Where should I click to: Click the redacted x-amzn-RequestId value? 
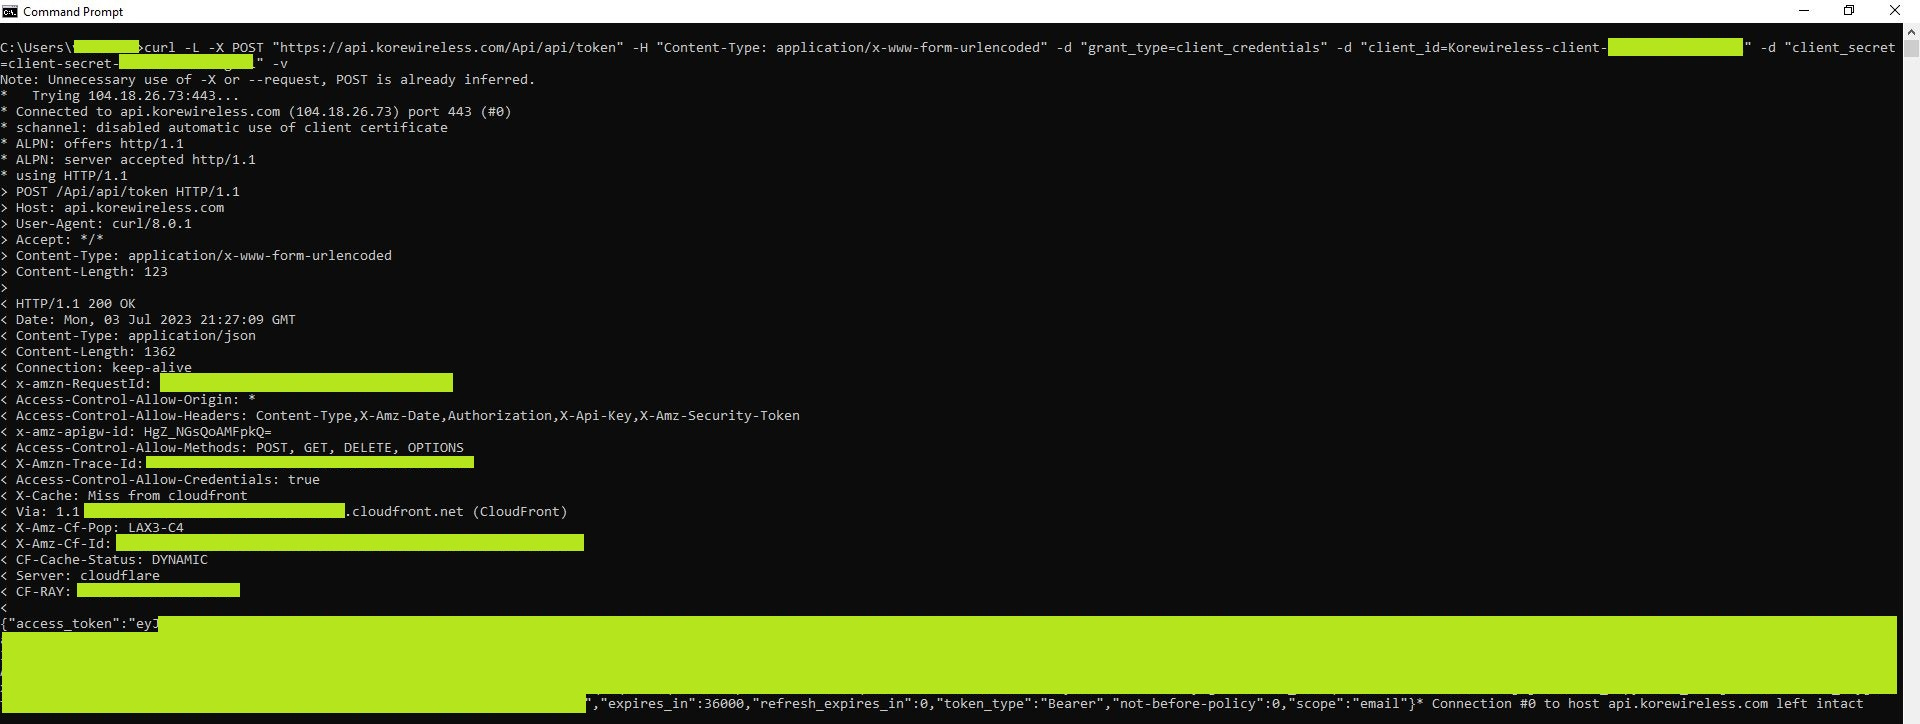pos(306,383)
